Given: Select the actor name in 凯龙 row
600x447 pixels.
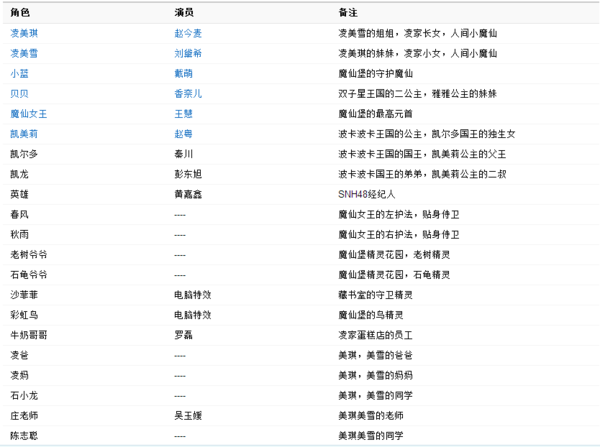Looking at the screenshot, I should (188, 174).
